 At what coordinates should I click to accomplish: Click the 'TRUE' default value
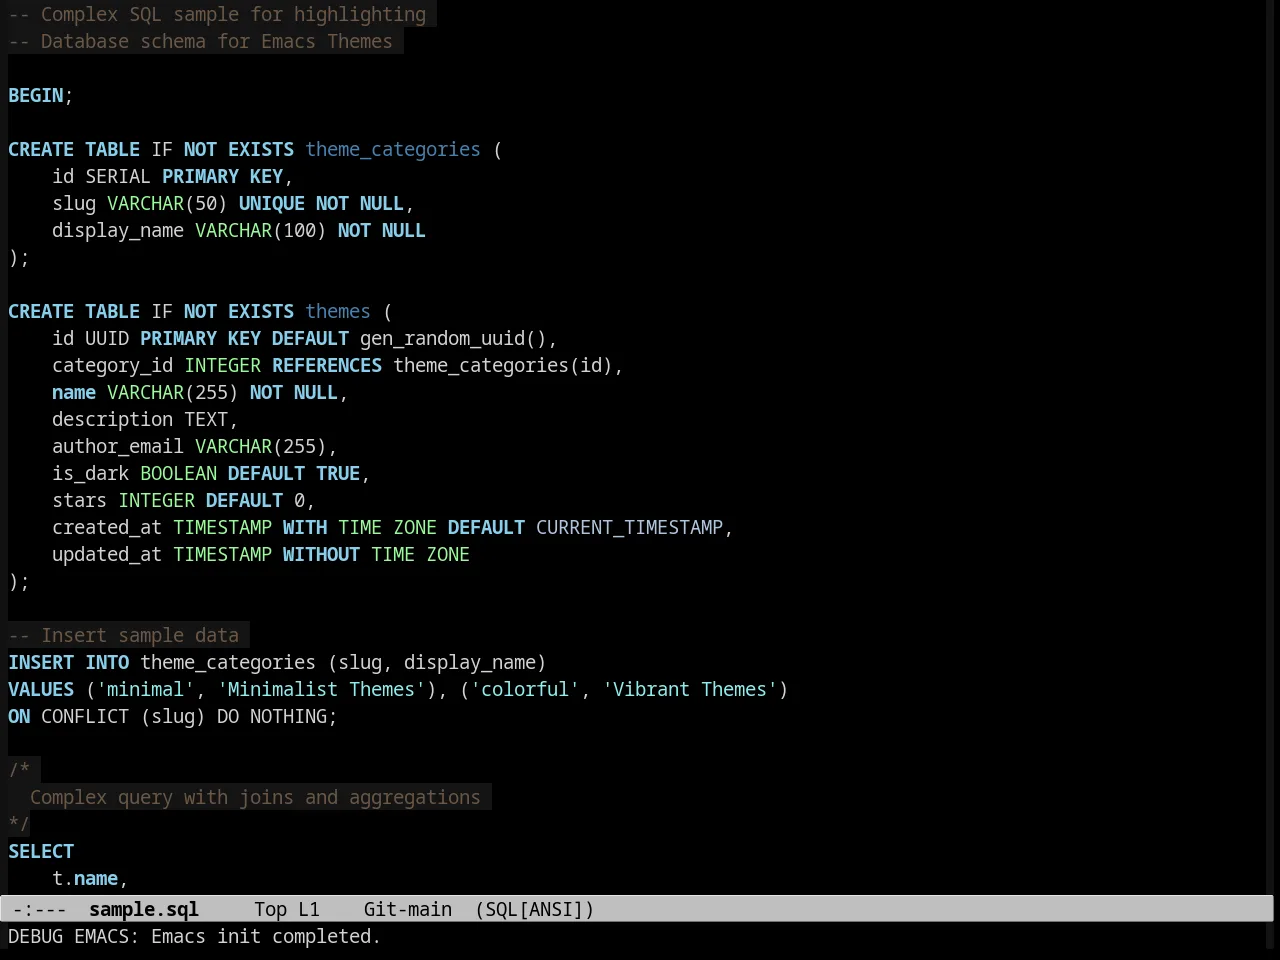(338, 474)
